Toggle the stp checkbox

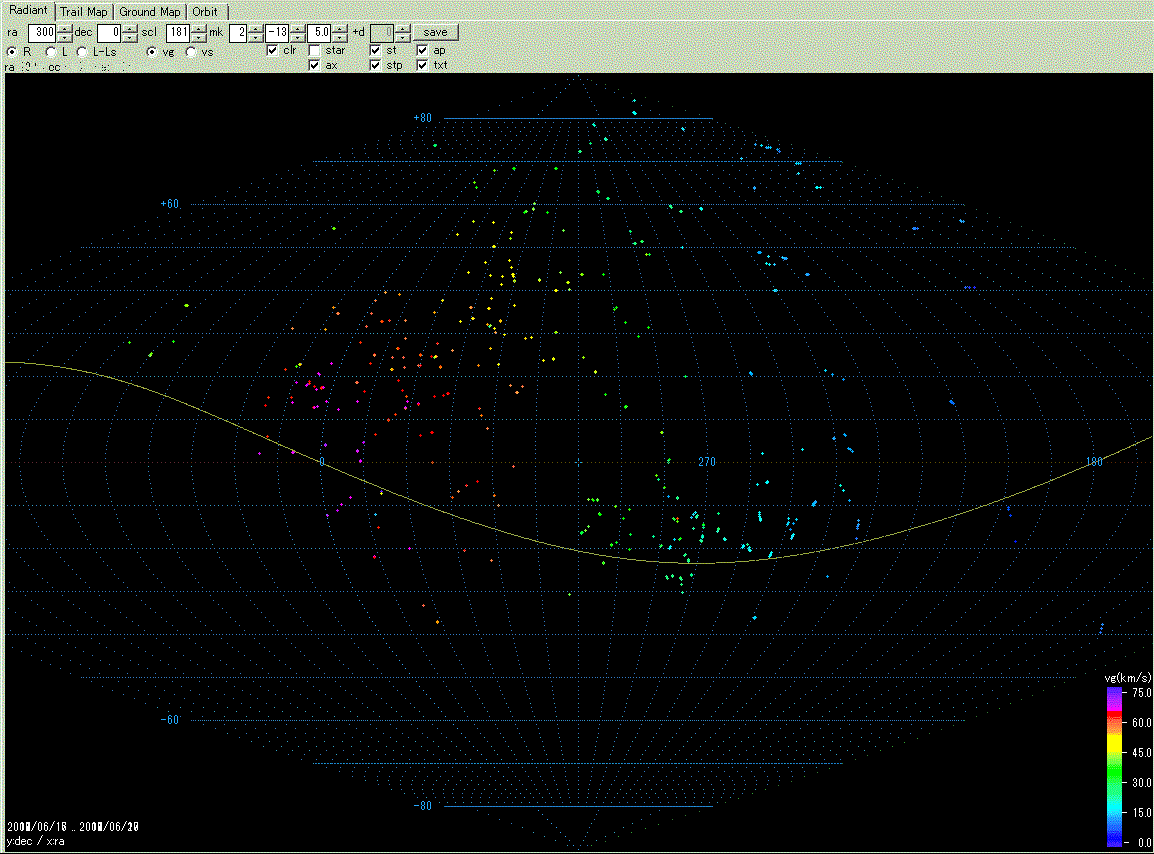tap(375, 65)
